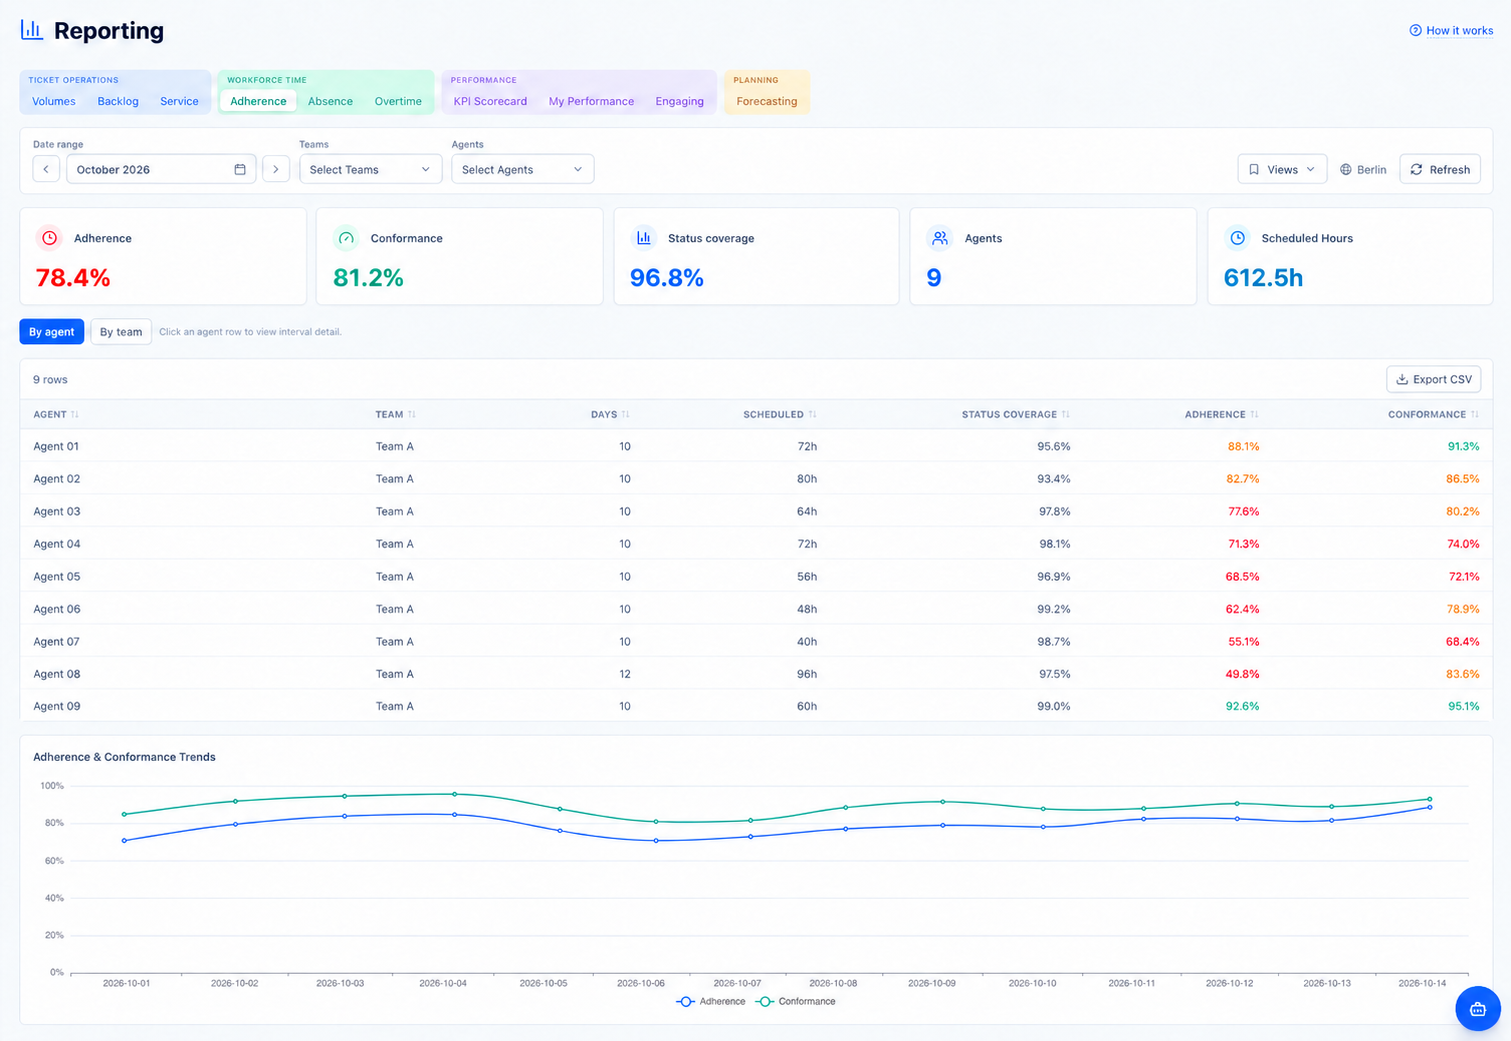Screen dimensions: 1511x1041
Task: Click the help circle icon beside How it works
Action: (1415, 30)
